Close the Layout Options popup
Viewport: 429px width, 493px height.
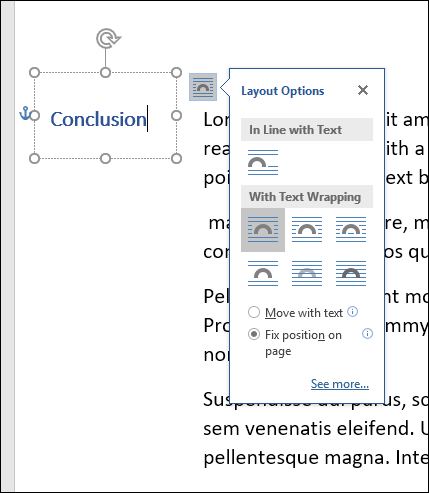pos(363,90)
